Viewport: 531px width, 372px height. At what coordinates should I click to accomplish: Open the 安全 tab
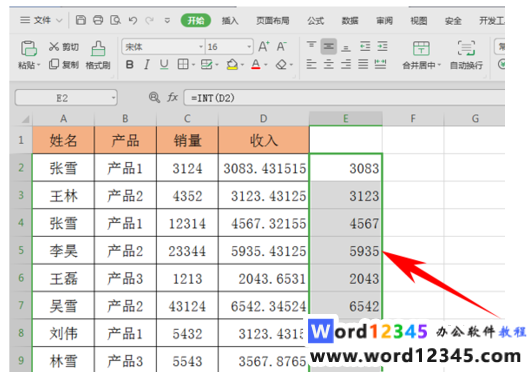click(453, 21)
